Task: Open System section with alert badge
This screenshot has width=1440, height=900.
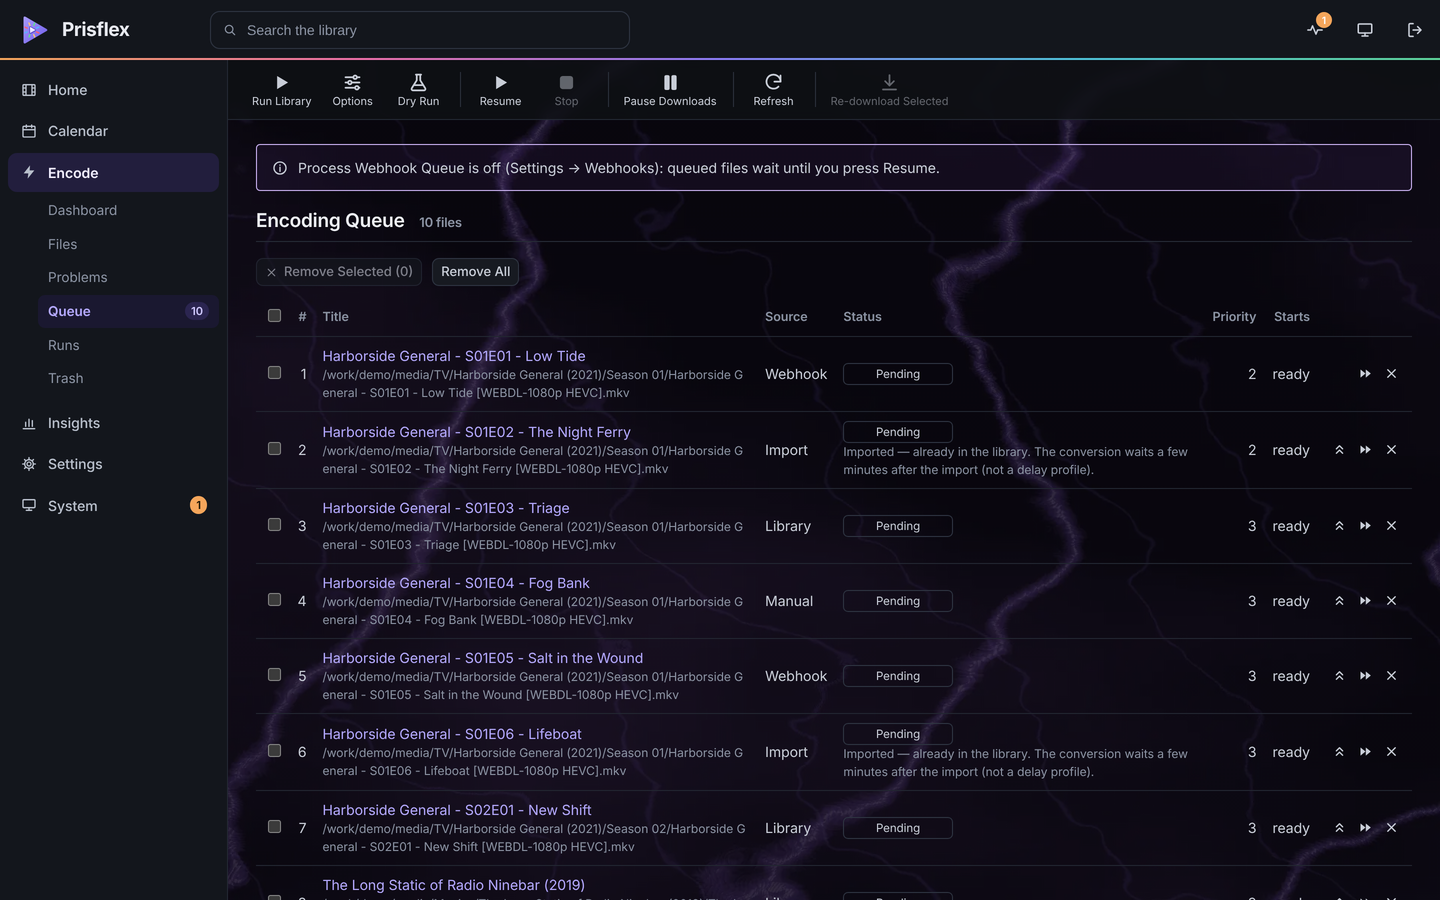Action: pos(113,506)
